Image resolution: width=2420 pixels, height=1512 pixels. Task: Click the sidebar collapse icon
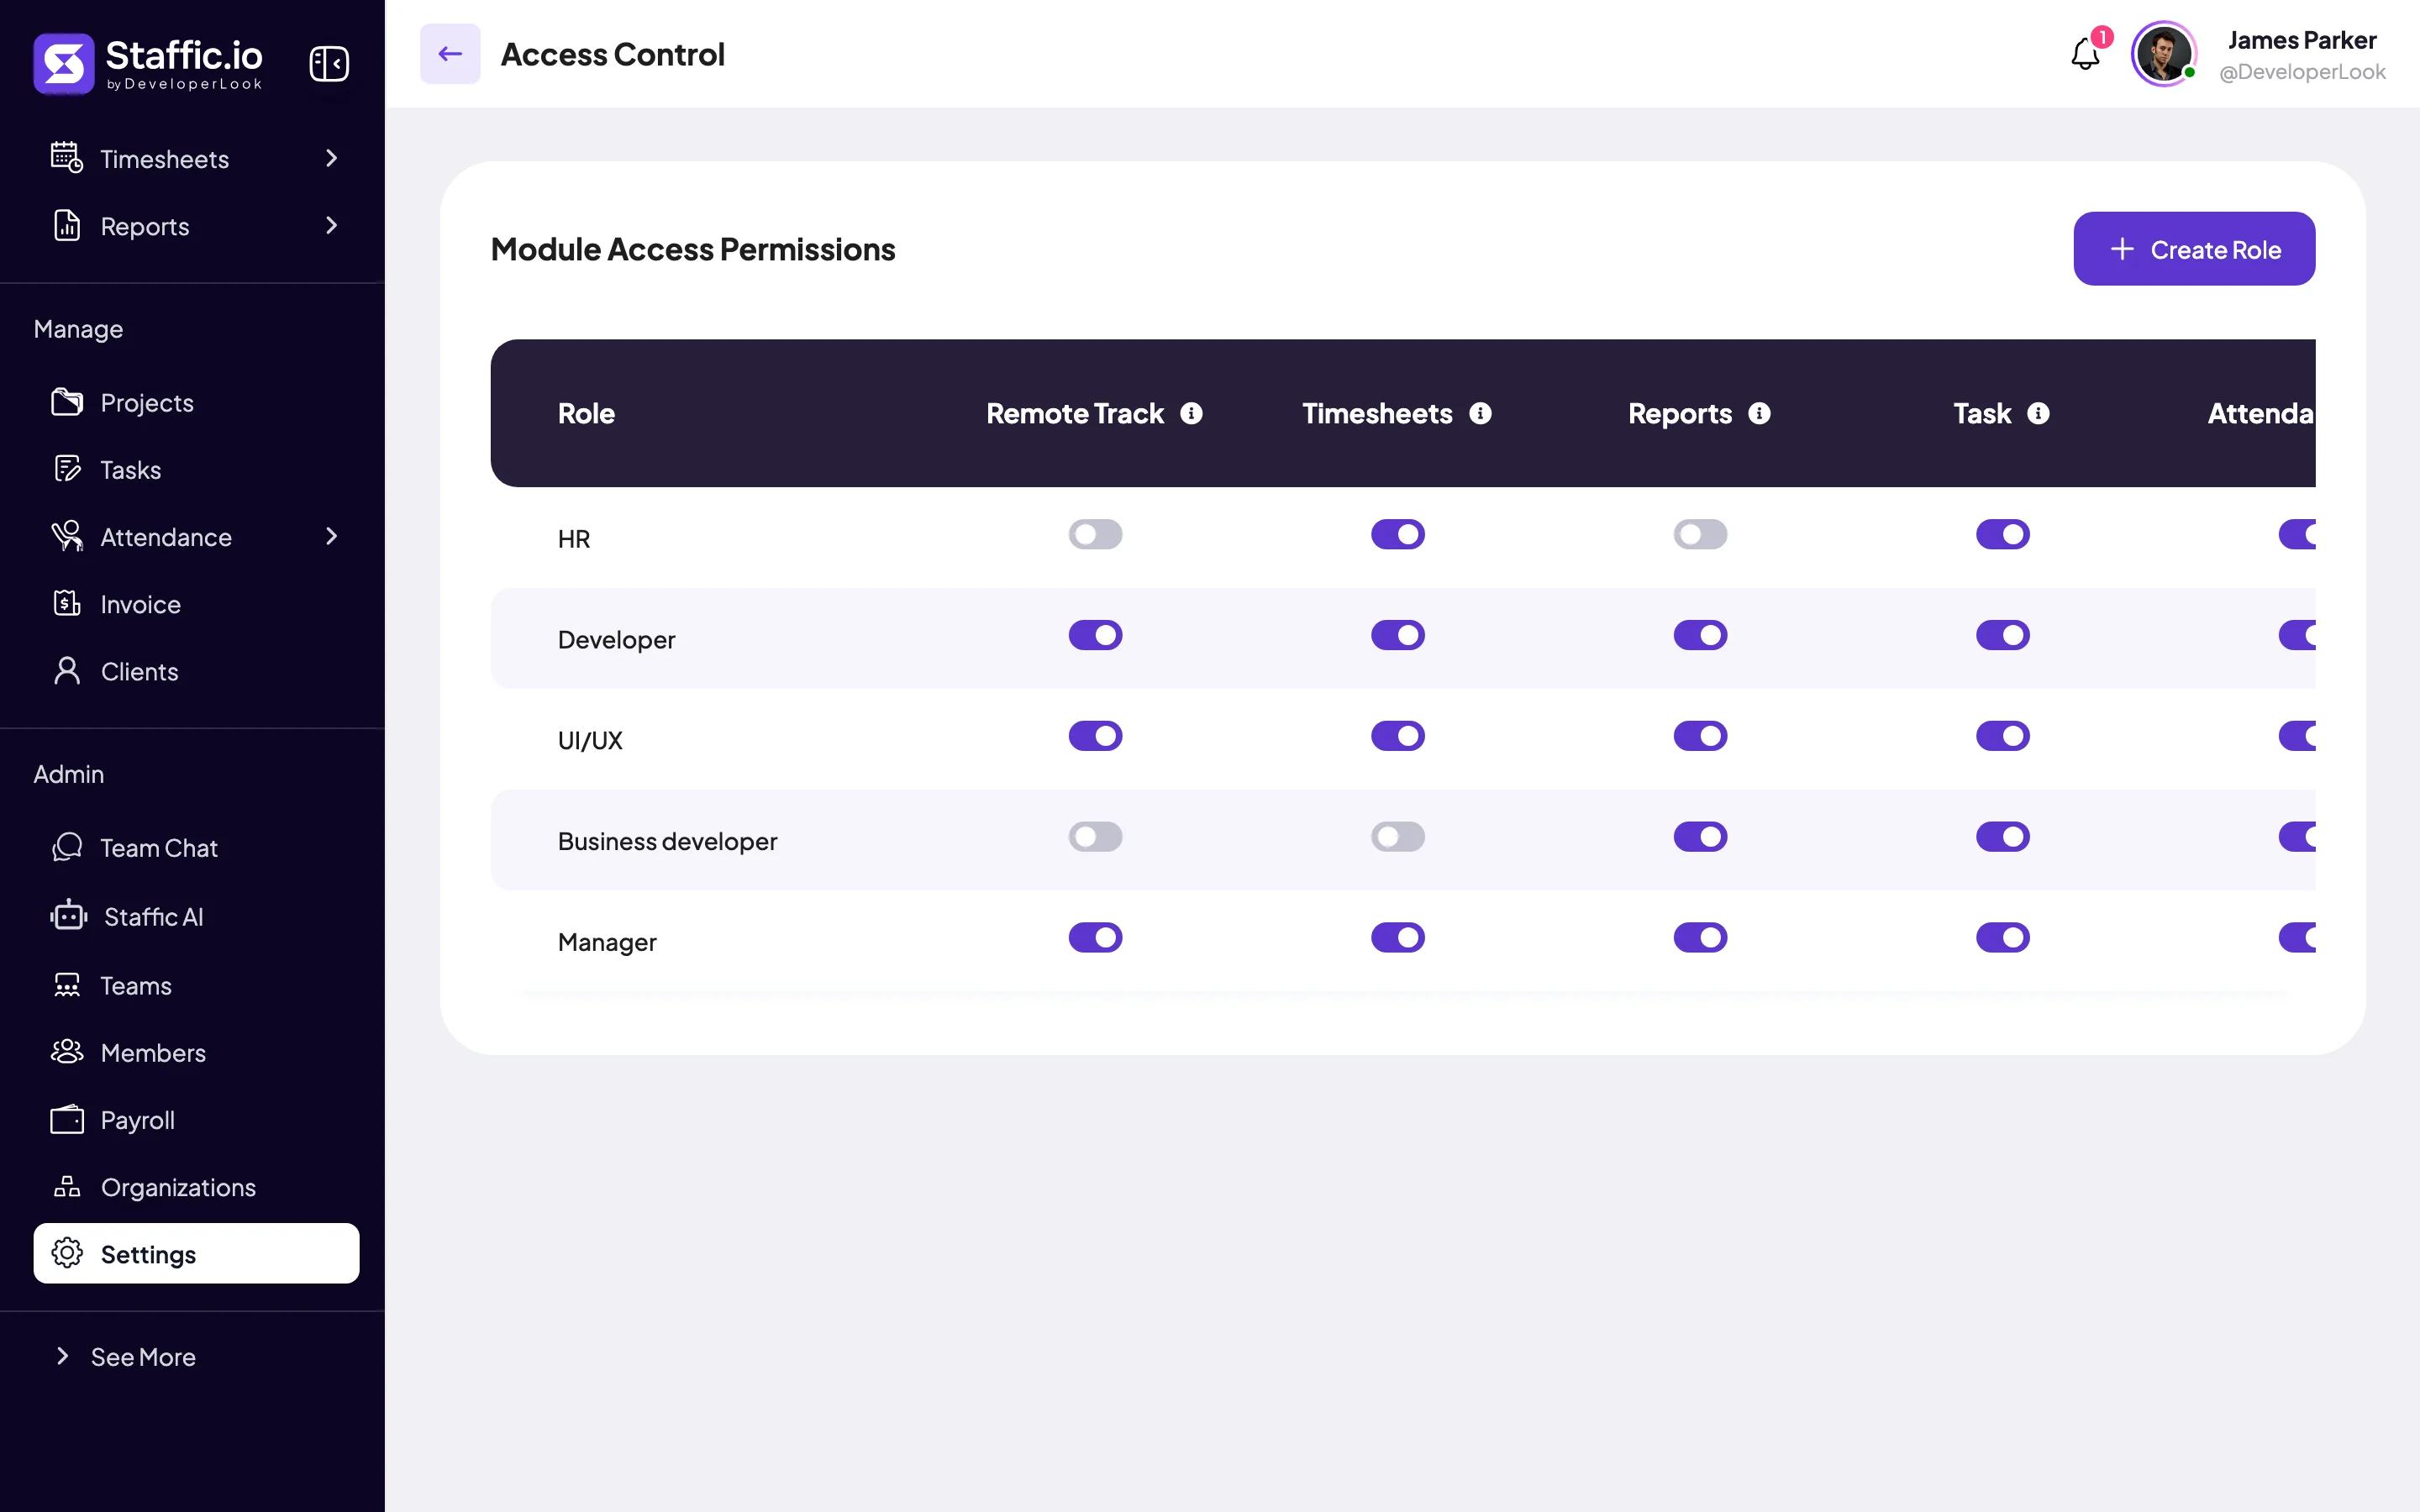pos(329,64)
